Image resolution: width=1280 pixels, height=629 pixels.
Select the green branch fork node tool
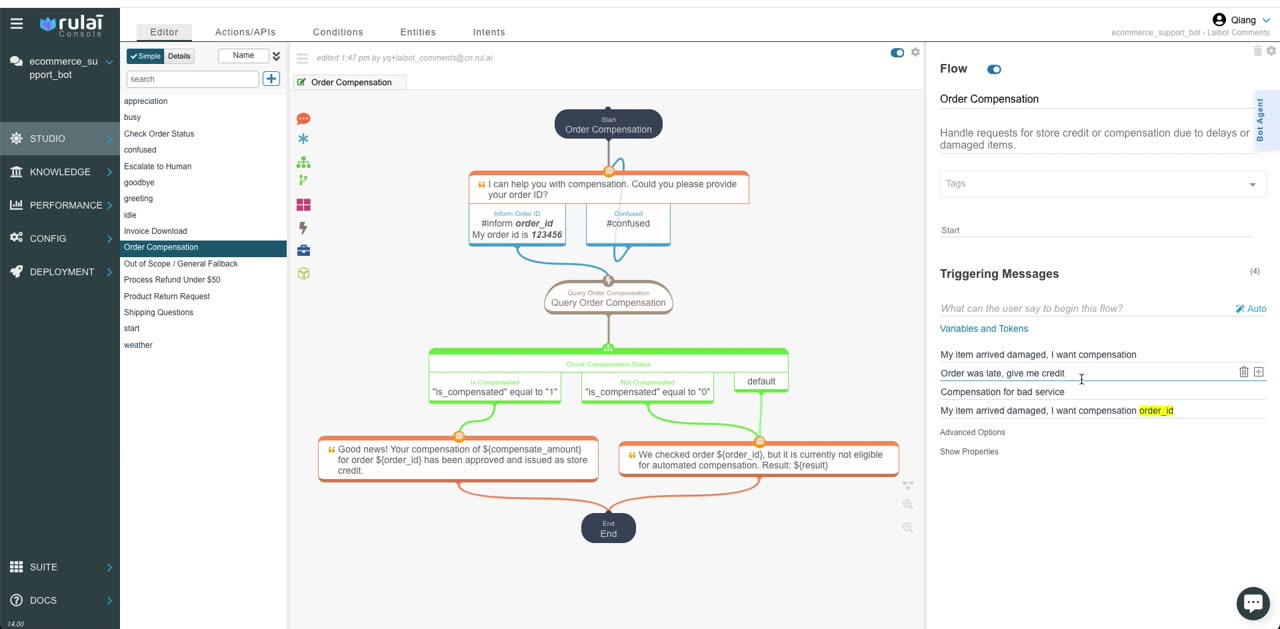(303, 180)
